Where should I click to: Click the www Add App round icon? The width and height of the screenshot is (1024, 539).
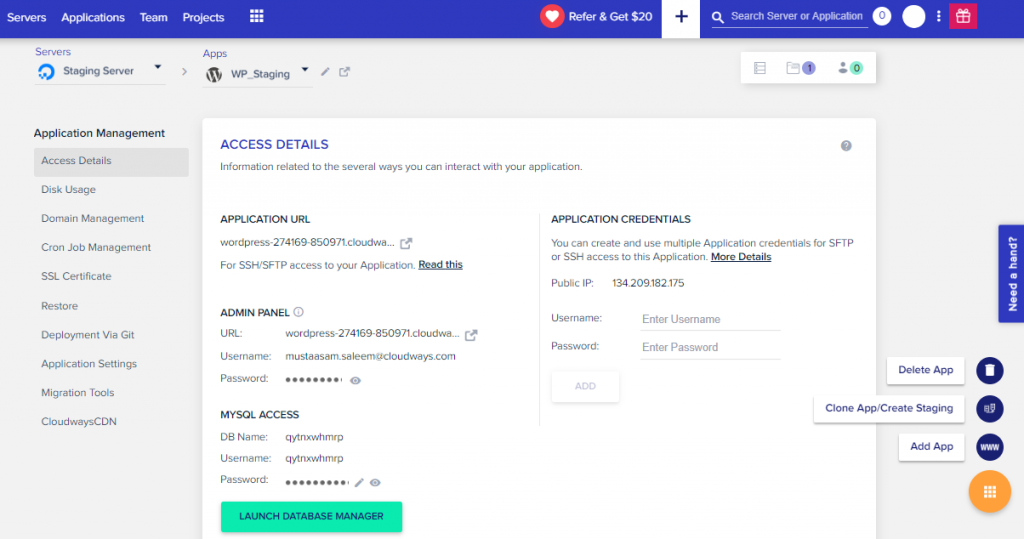coord(989,447)
